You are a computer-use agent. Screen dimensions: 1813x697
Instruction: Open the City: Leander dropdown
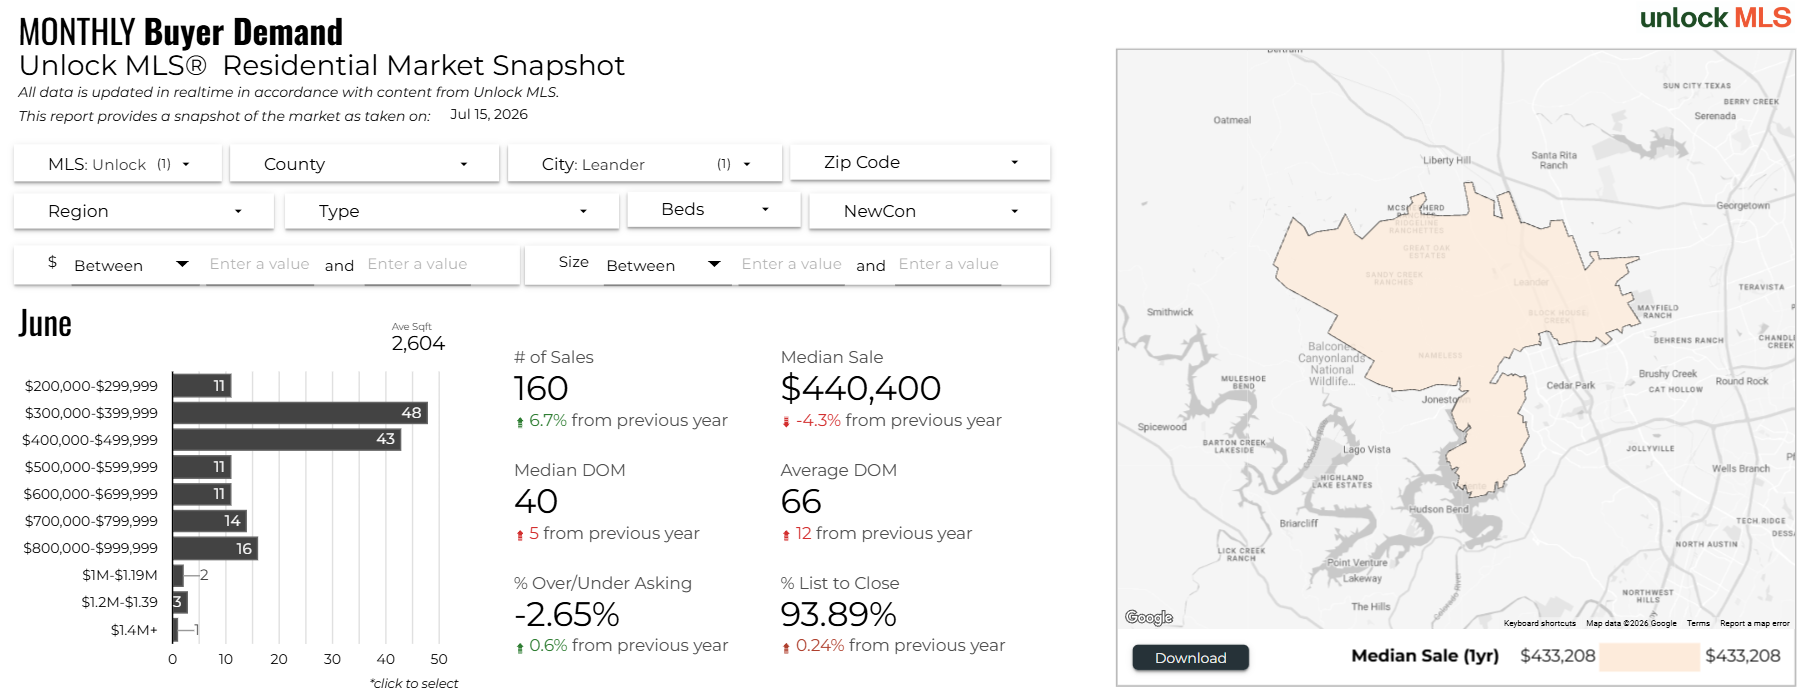645,164
